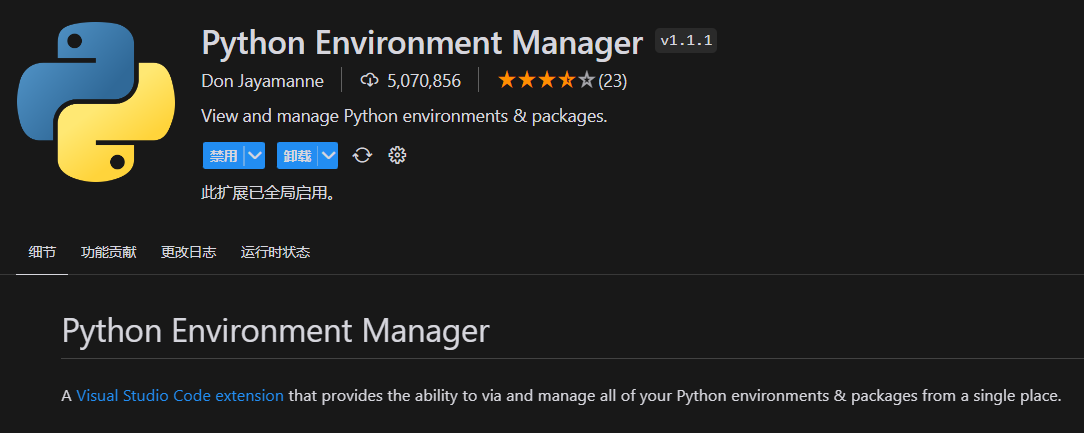
Task: Open the 更改日志 changelog tab
Action: pyautogui.click(x=189, y=252)
